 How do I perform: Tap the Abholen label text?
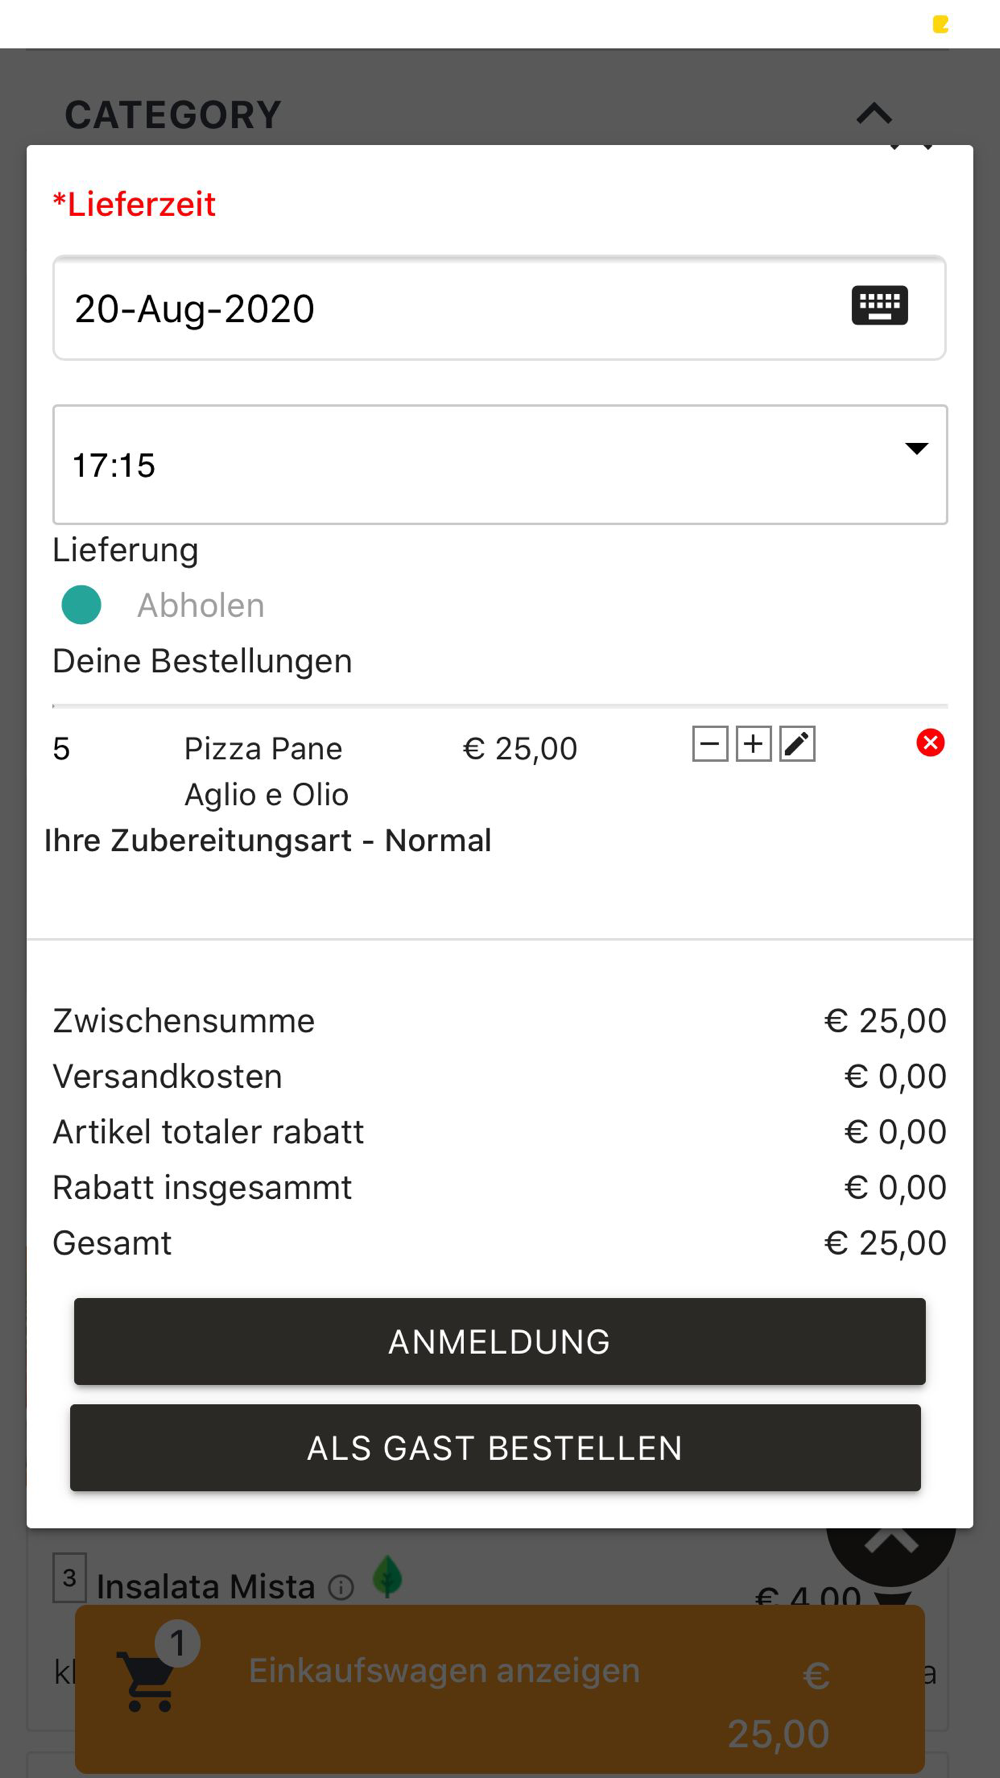click(x=200, y=605)
